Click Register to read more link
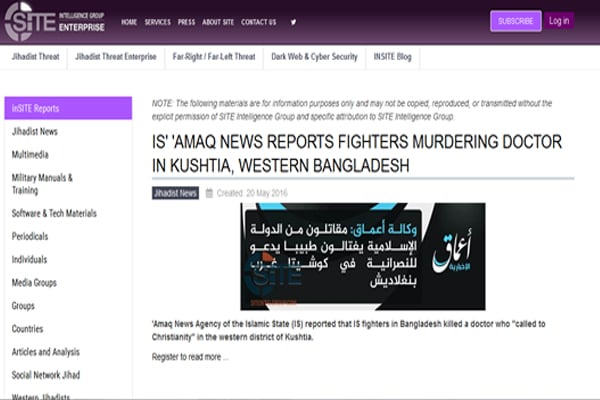The width and height of the screenshot is (600, 400). 190,357
